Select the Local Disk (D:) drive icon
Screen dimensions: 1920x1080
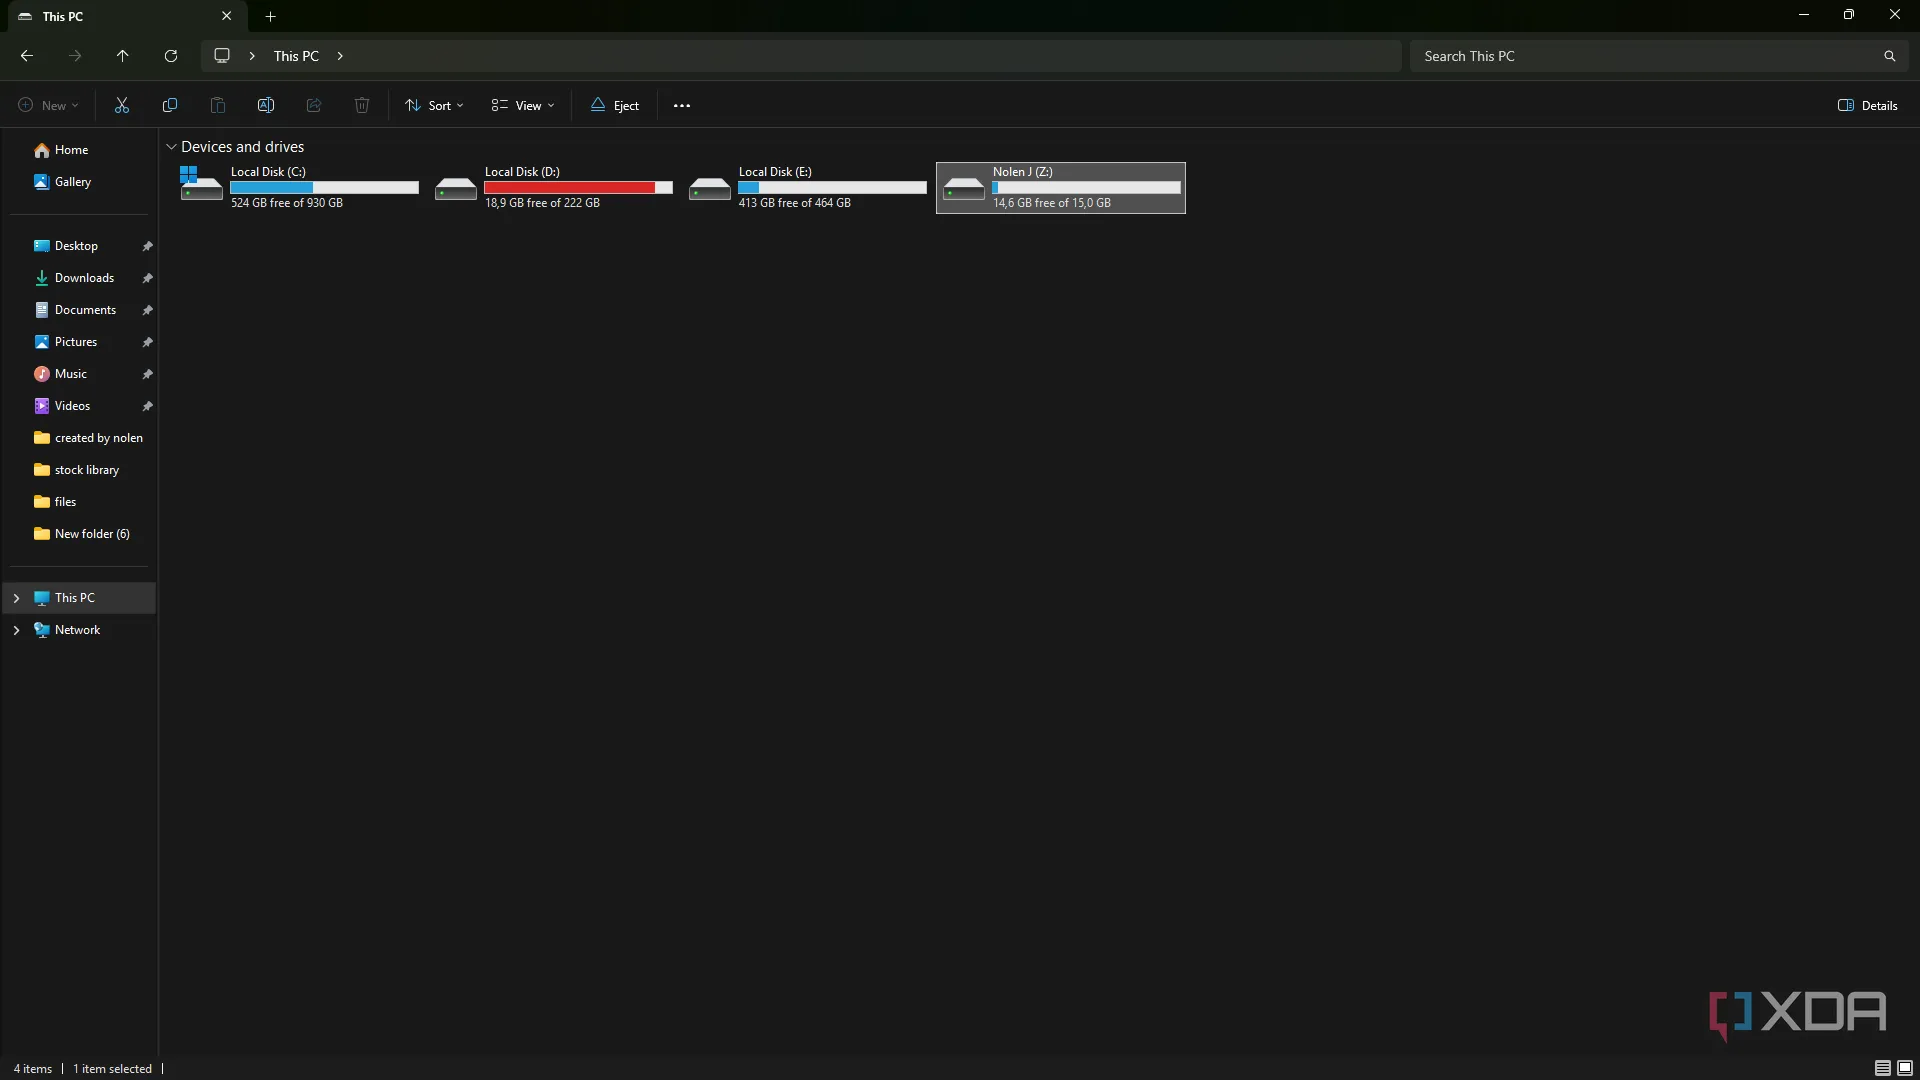tap(455, 188)
